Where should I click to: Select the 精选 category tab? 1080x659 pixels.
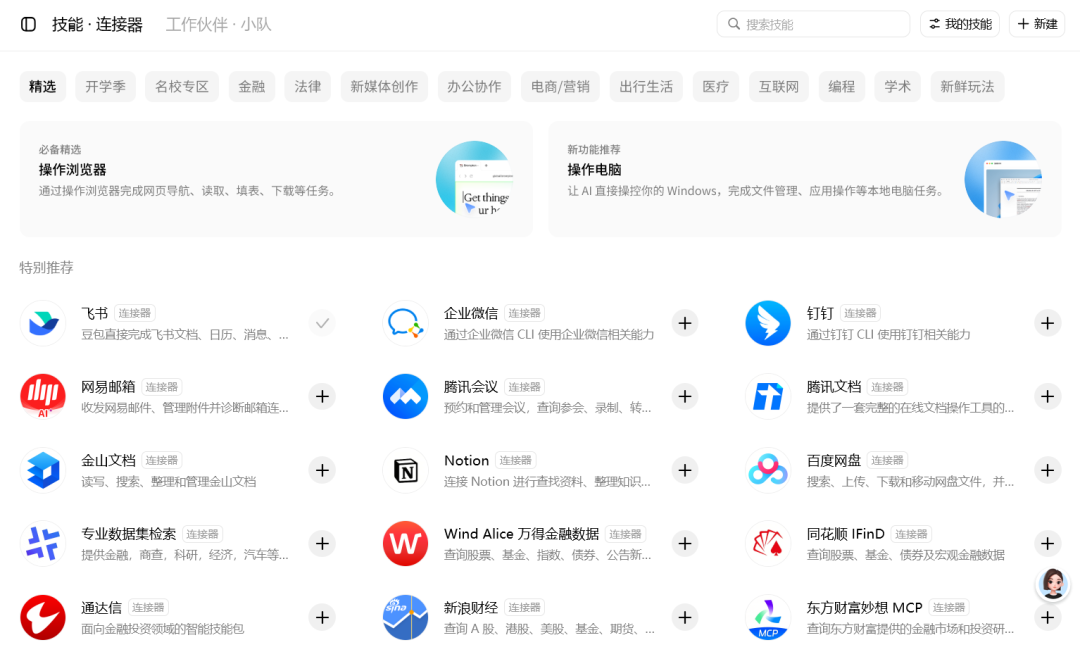43,87
